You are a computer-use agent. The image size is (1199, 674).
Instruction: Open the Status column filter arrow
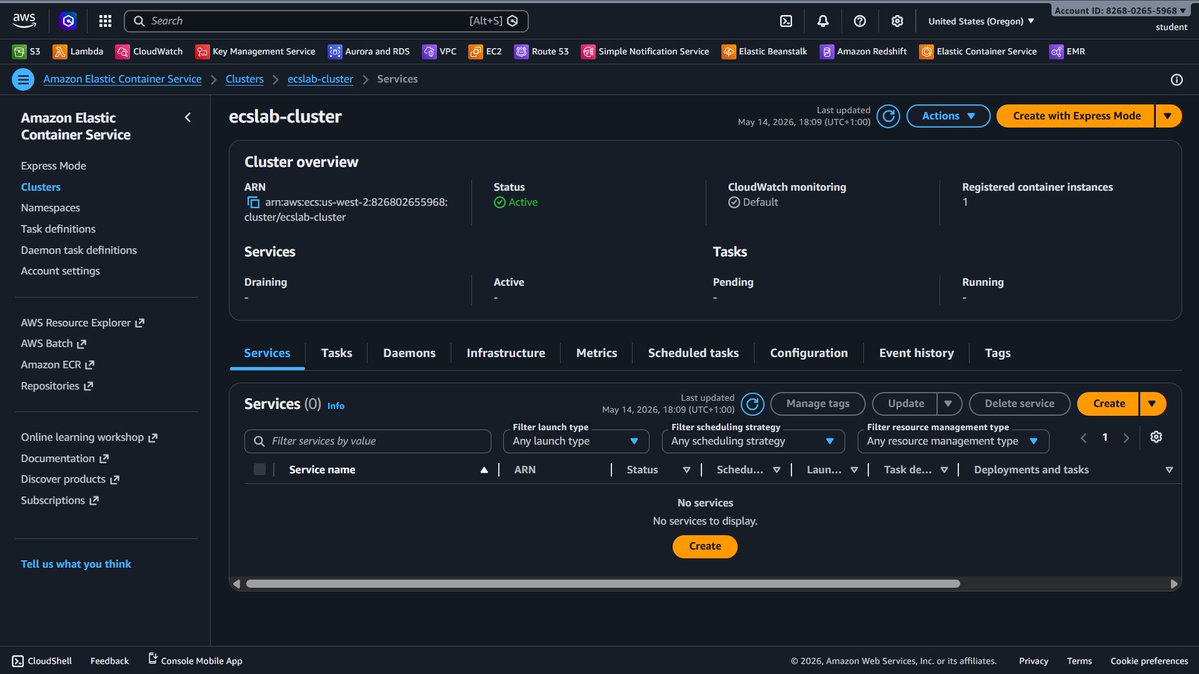687,470
